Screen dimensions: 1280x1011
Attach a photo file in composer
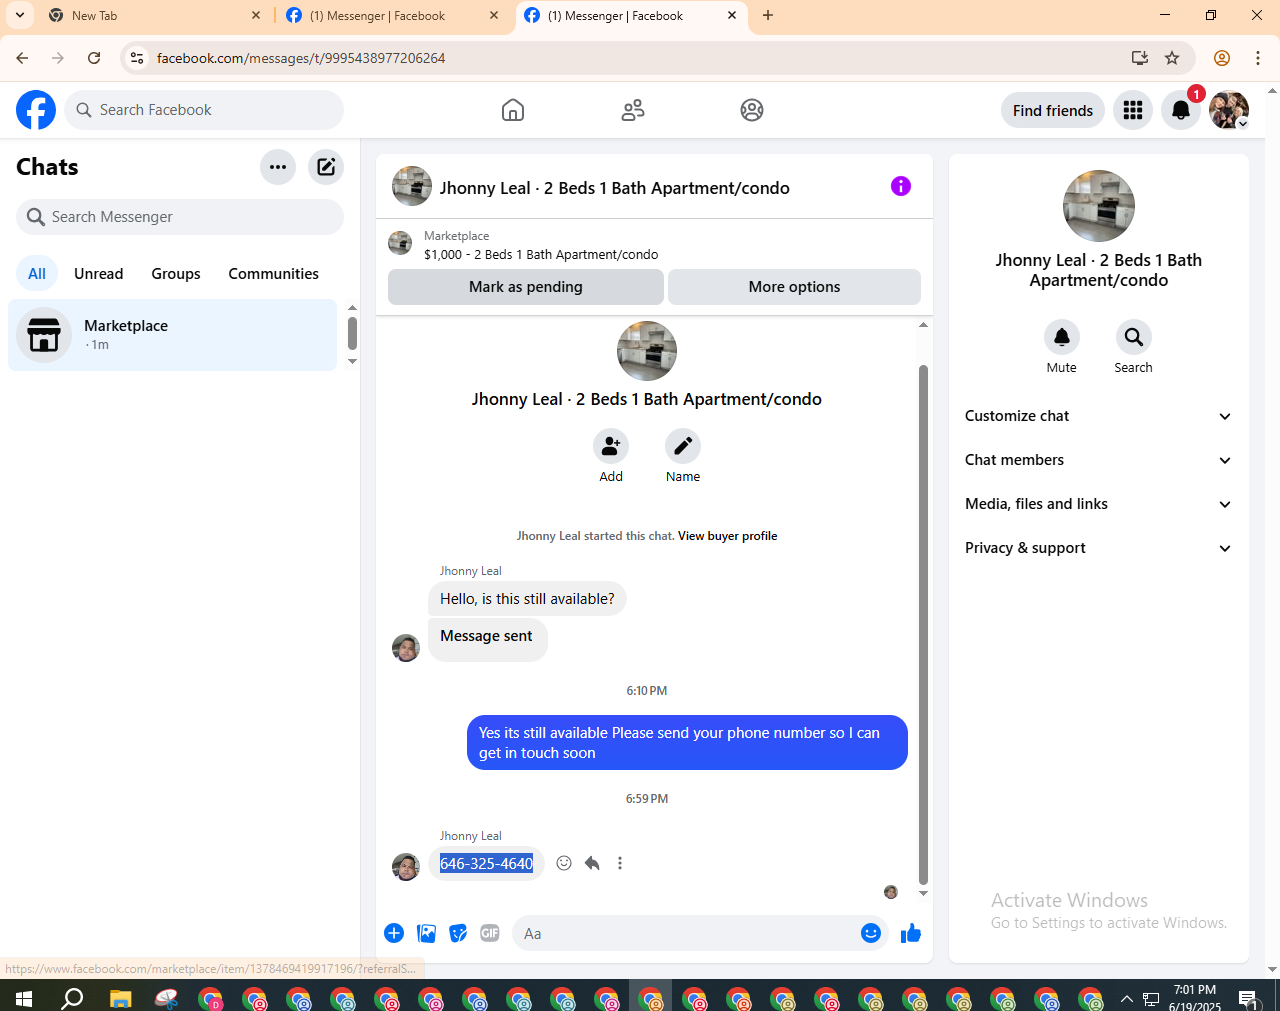(426, 933)
